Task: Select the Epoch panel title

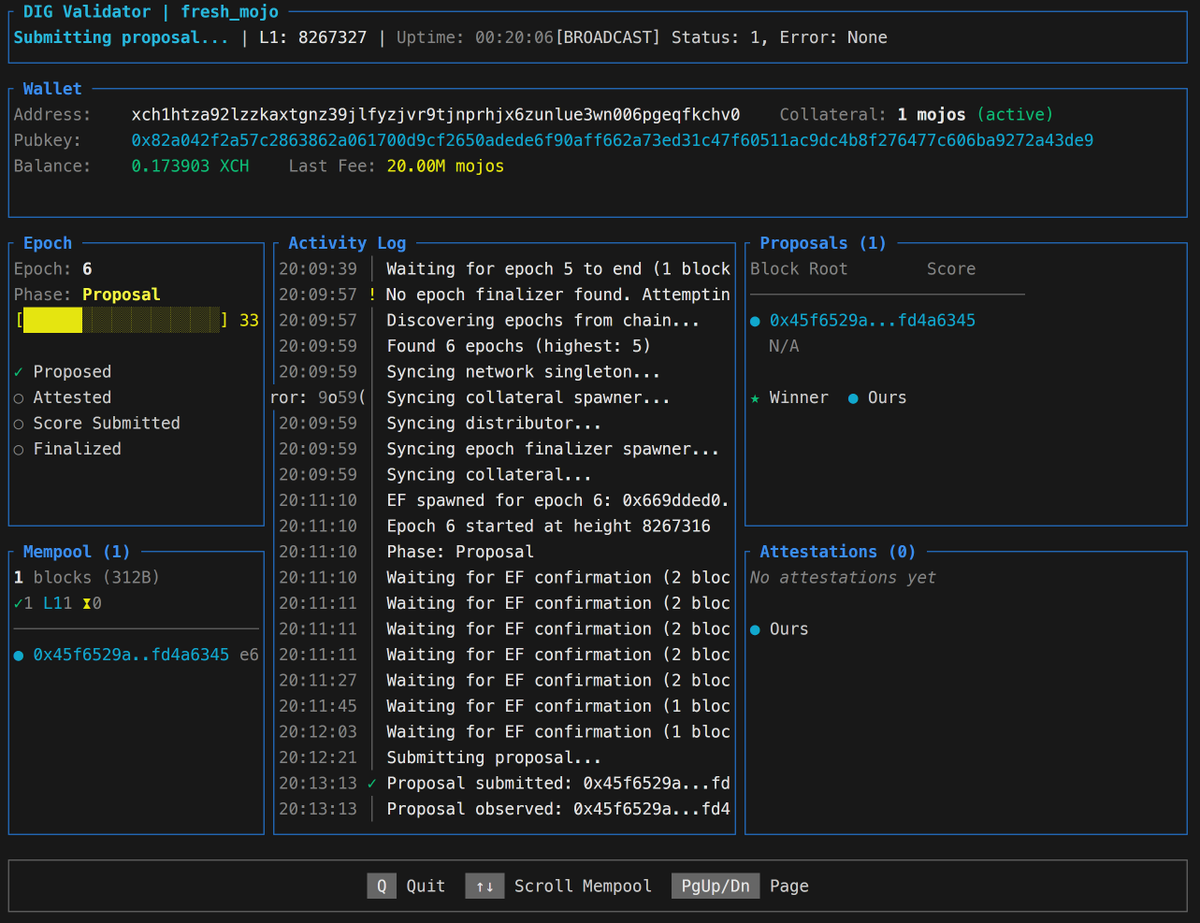Action: point(48,243)
